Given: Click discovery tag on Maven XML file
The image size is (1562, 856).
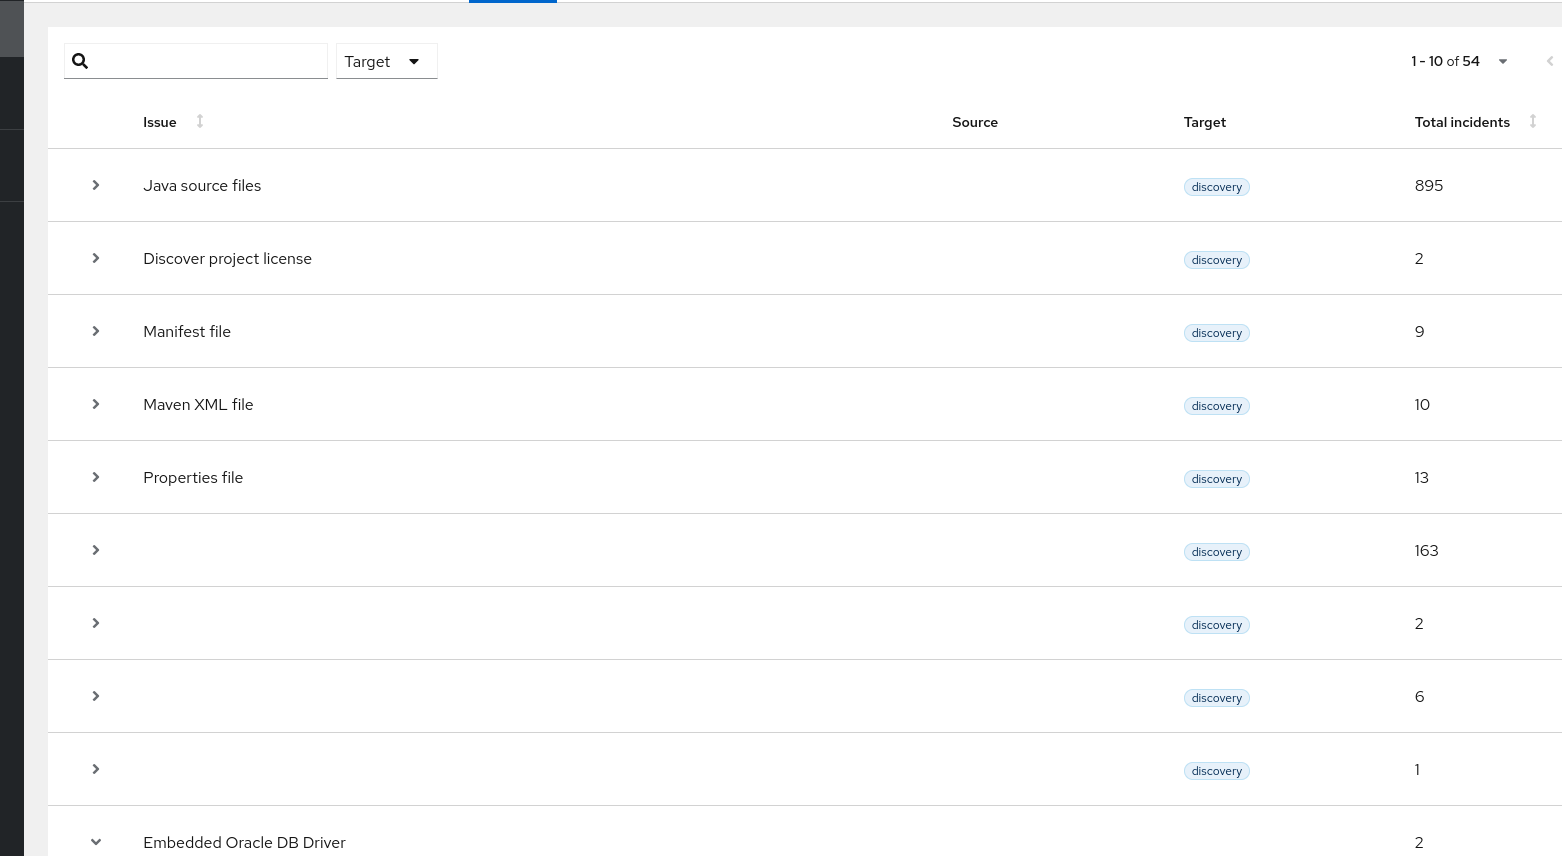Looking at the screenshot, I should 1216,406.
